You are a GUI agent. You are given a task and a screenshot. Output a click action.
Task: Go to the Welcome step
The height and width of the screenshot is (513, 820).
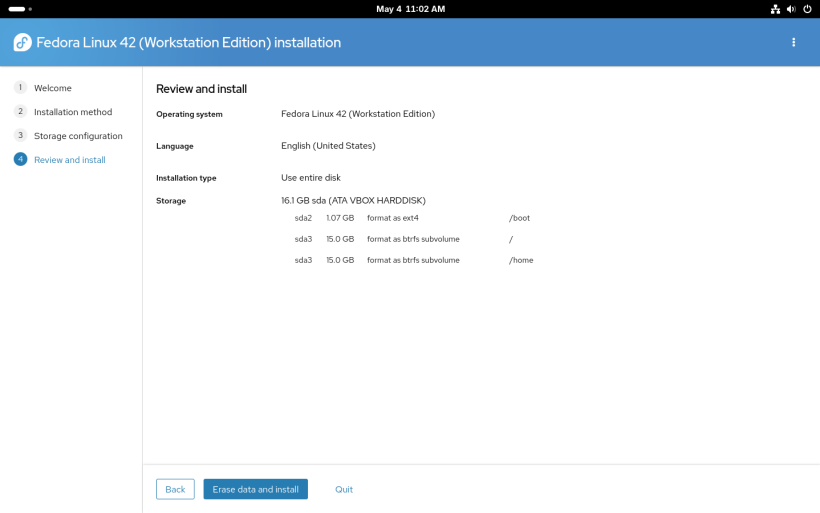53,88
